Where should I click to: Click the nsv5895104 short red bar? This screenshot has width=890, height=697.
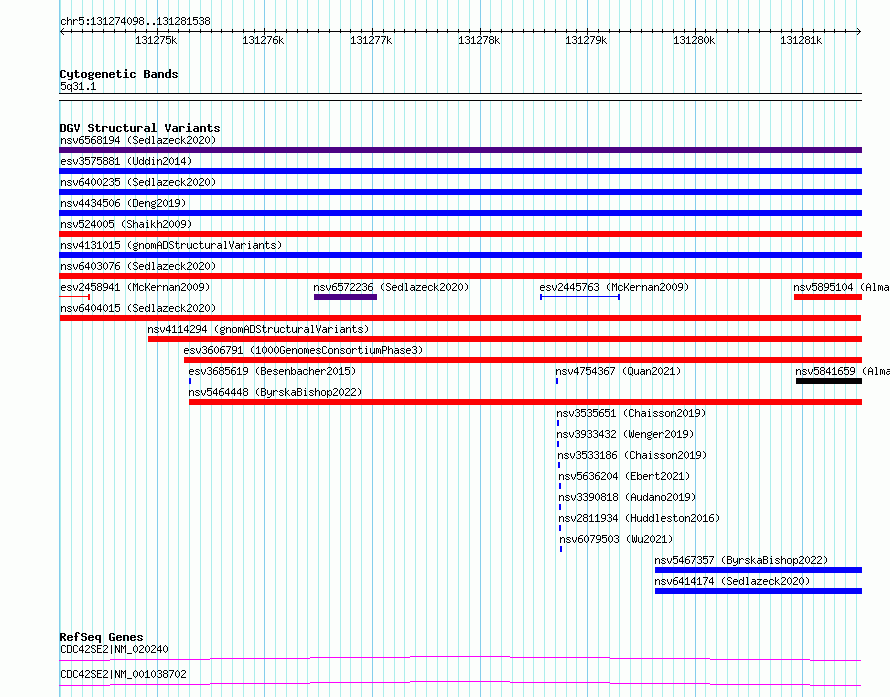828,297
